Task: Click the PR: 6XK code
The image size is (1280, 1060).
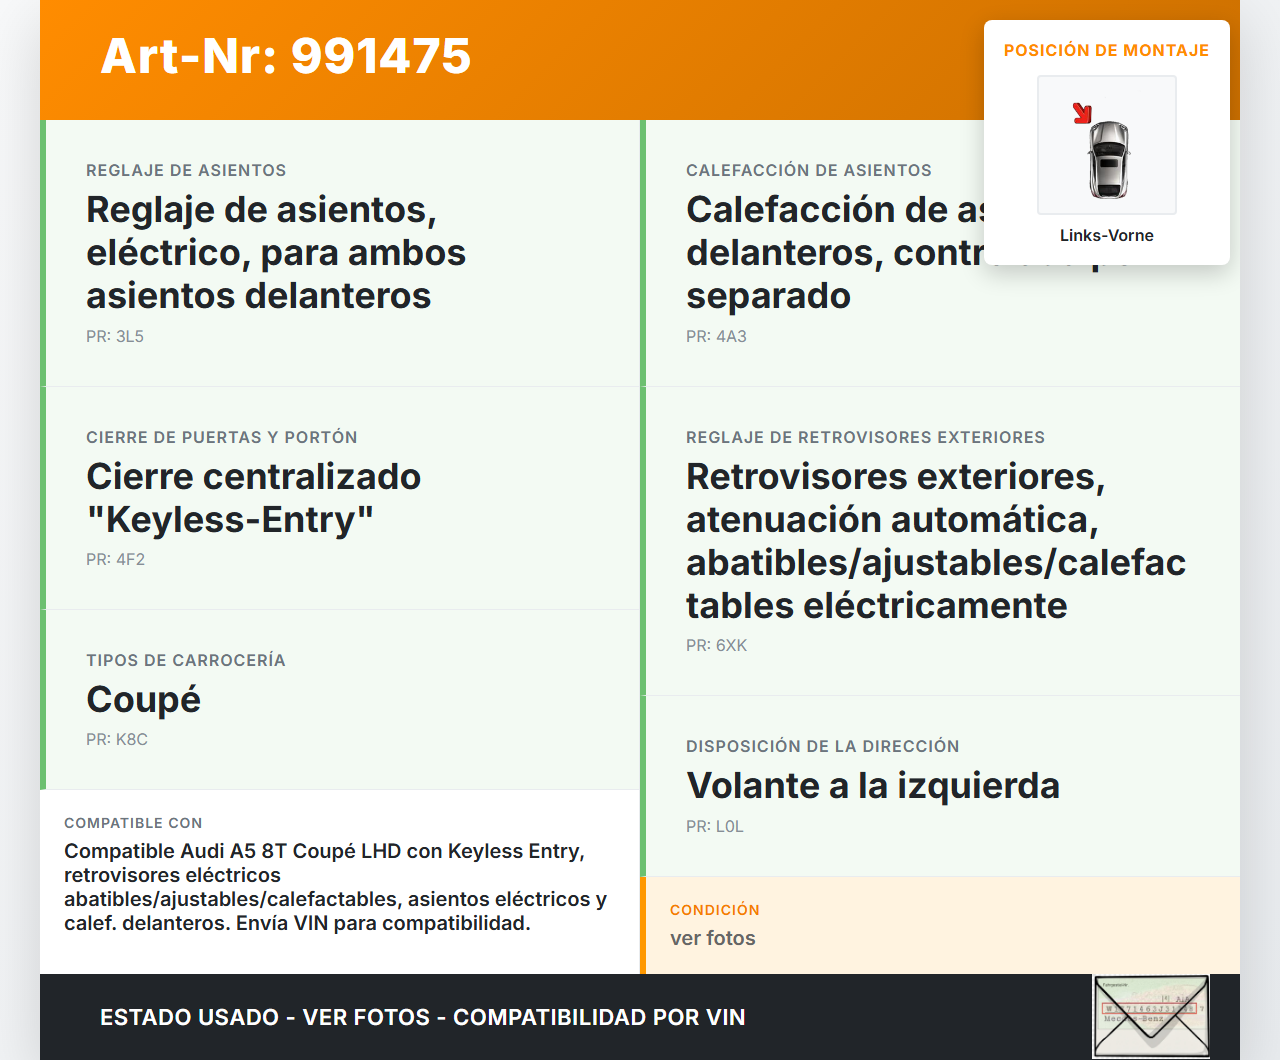Action: pos(716,645)
